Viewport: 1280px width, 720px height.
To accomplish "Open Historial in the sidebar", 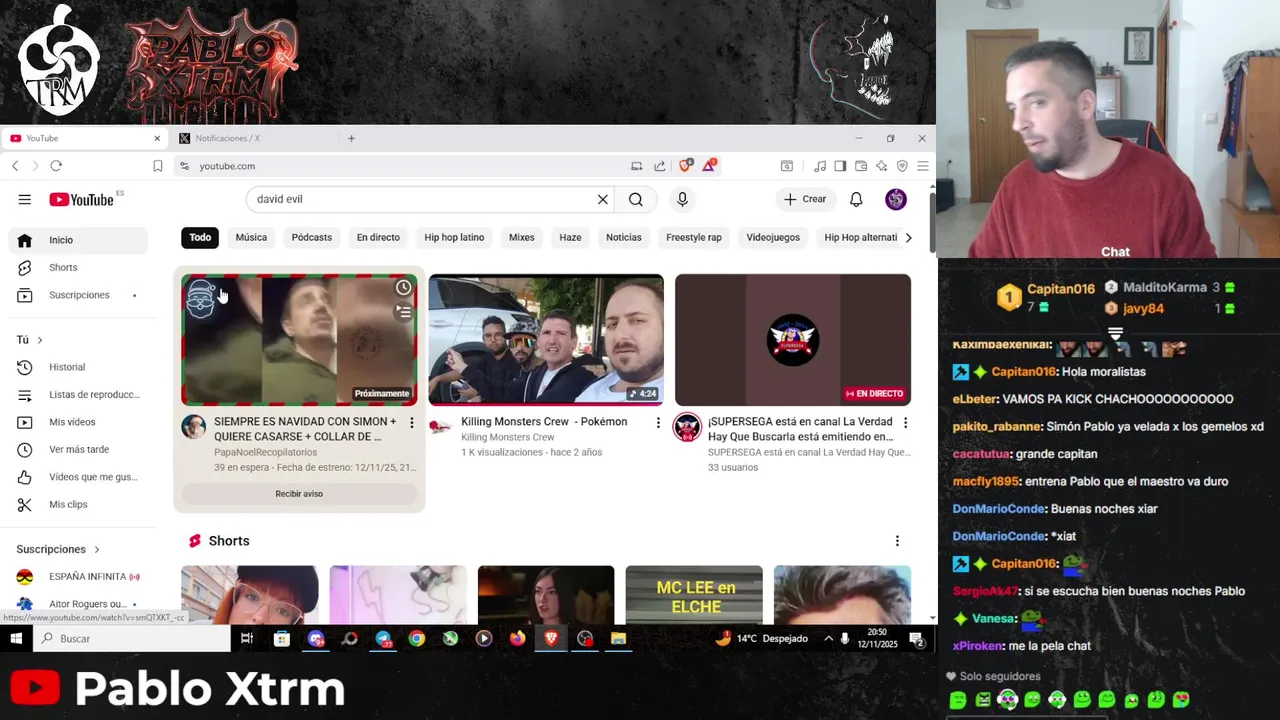I will coord(78,367).
